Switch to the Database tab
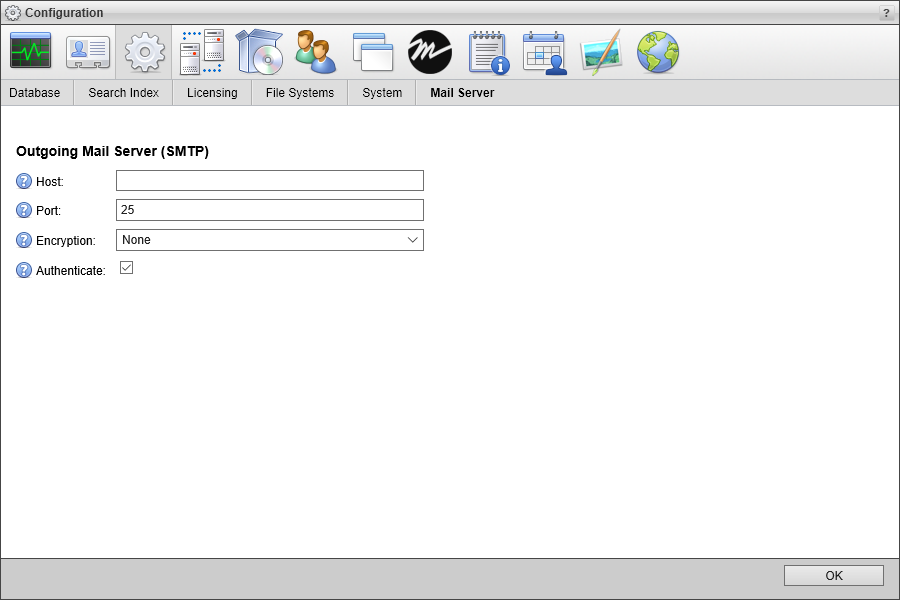 click(x=34, y=92)
